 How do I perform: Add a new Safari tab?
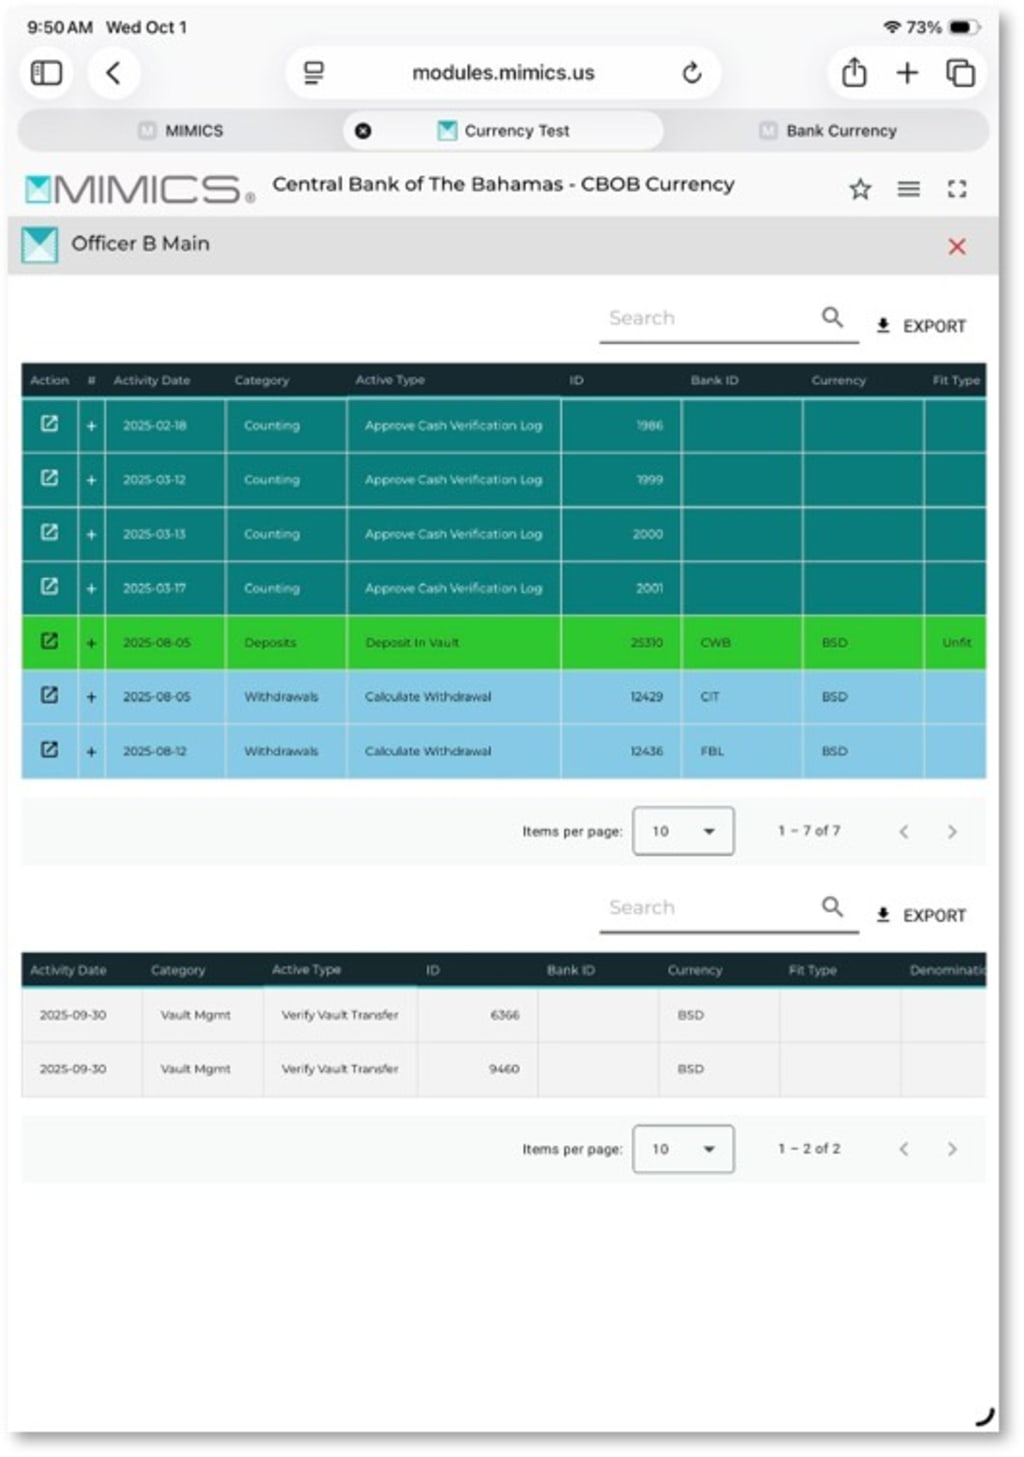(x=907, y=72)
